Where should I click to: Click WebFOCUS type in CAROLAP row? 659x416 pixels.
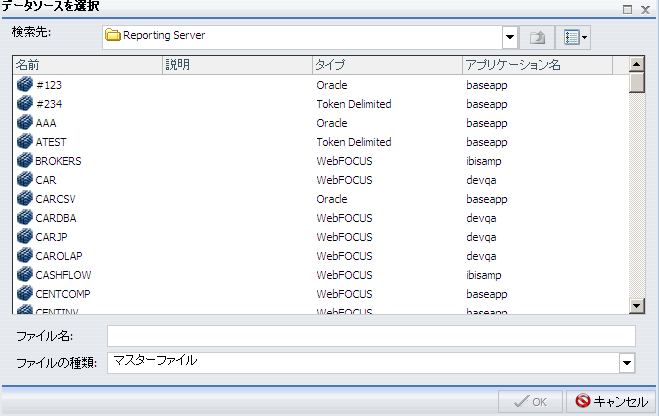tap(344, 256)
